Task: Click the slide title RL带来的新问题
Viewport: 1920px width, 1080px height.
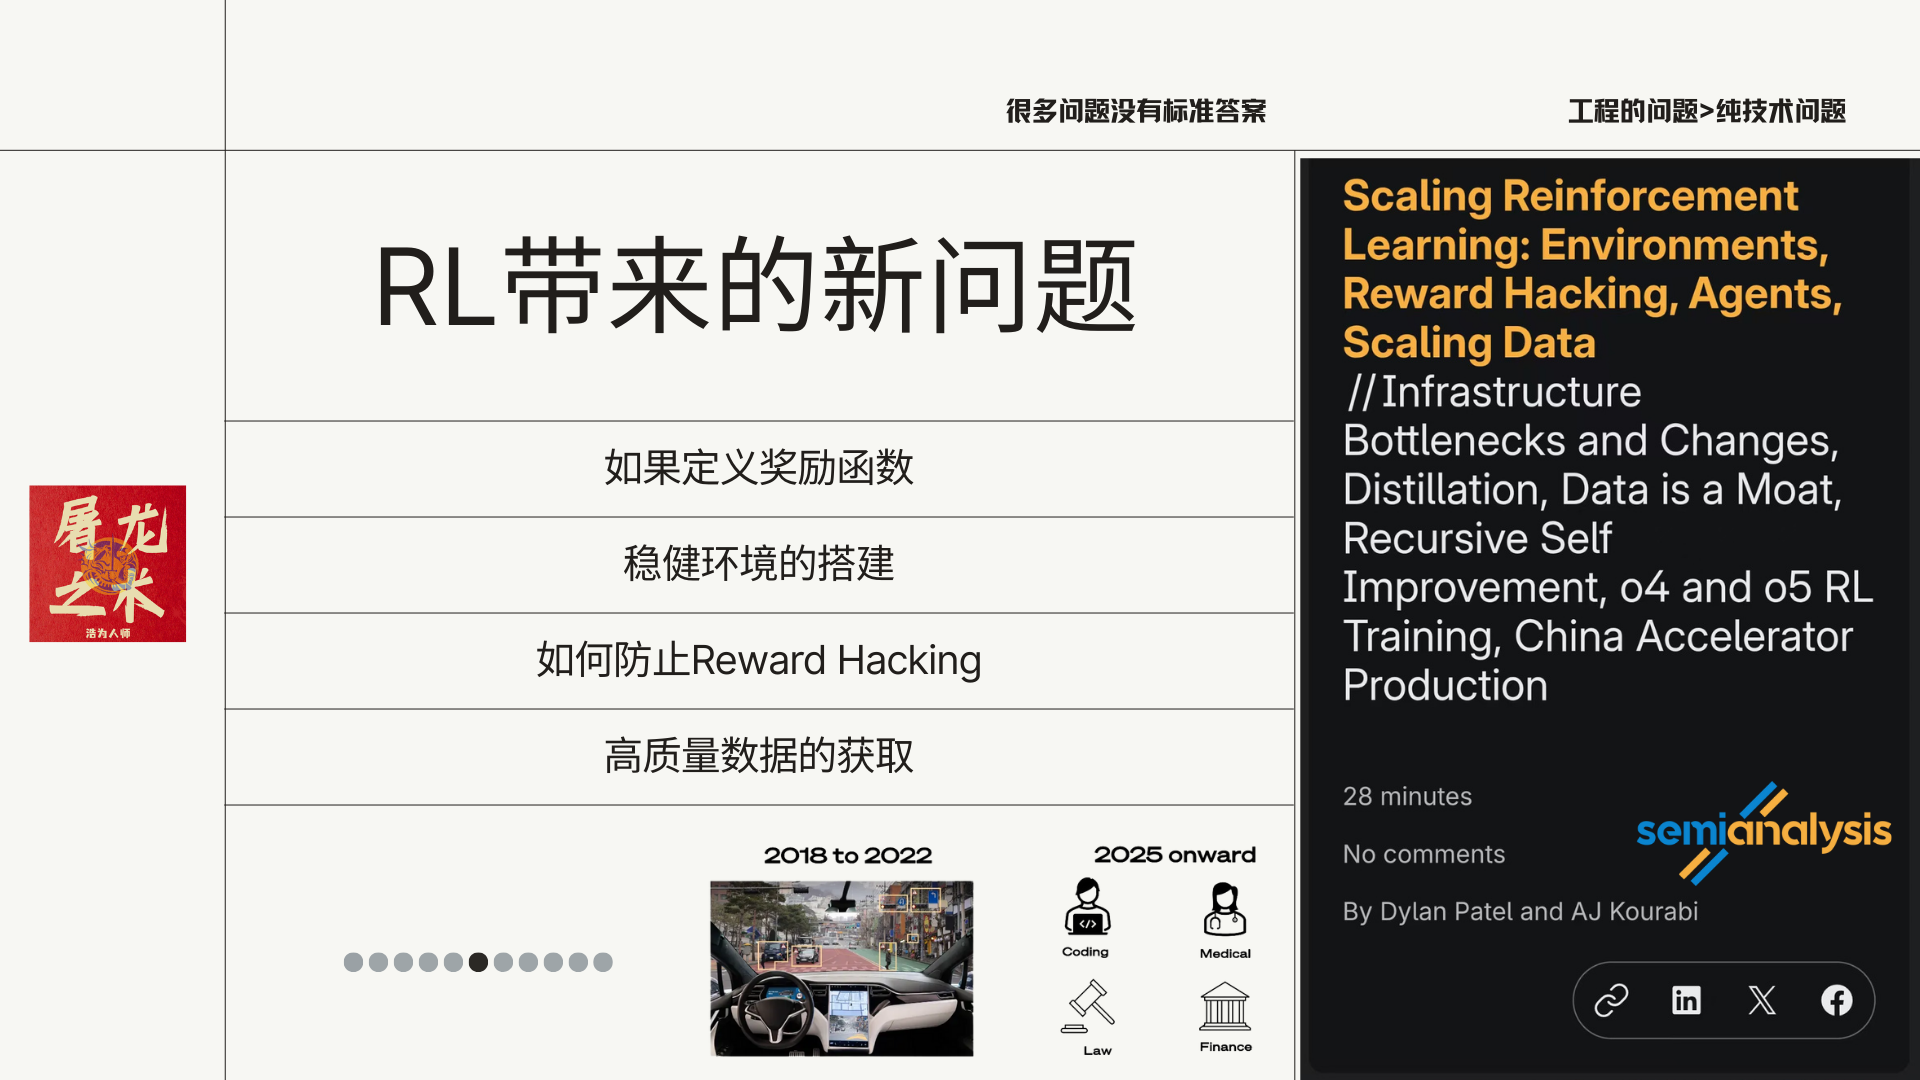Action: 756,287
